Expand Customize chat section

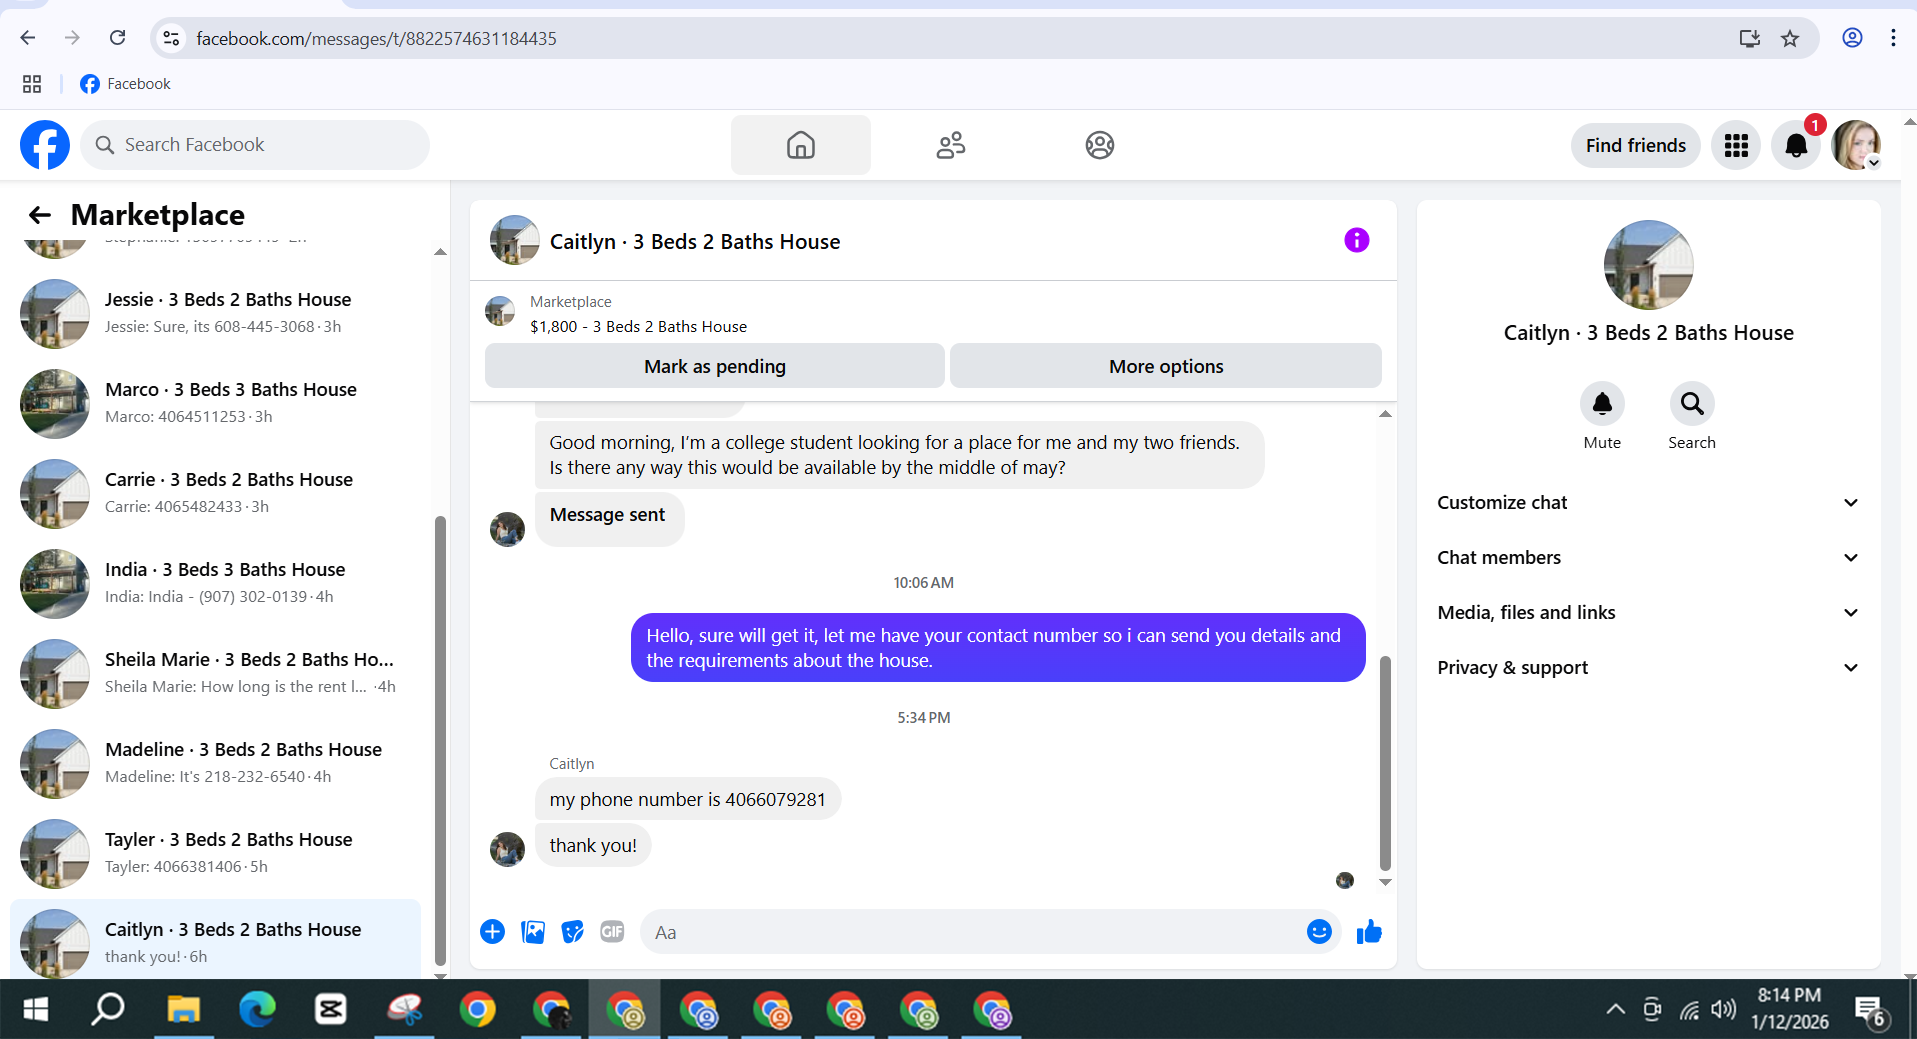[x=1648, y=503]
